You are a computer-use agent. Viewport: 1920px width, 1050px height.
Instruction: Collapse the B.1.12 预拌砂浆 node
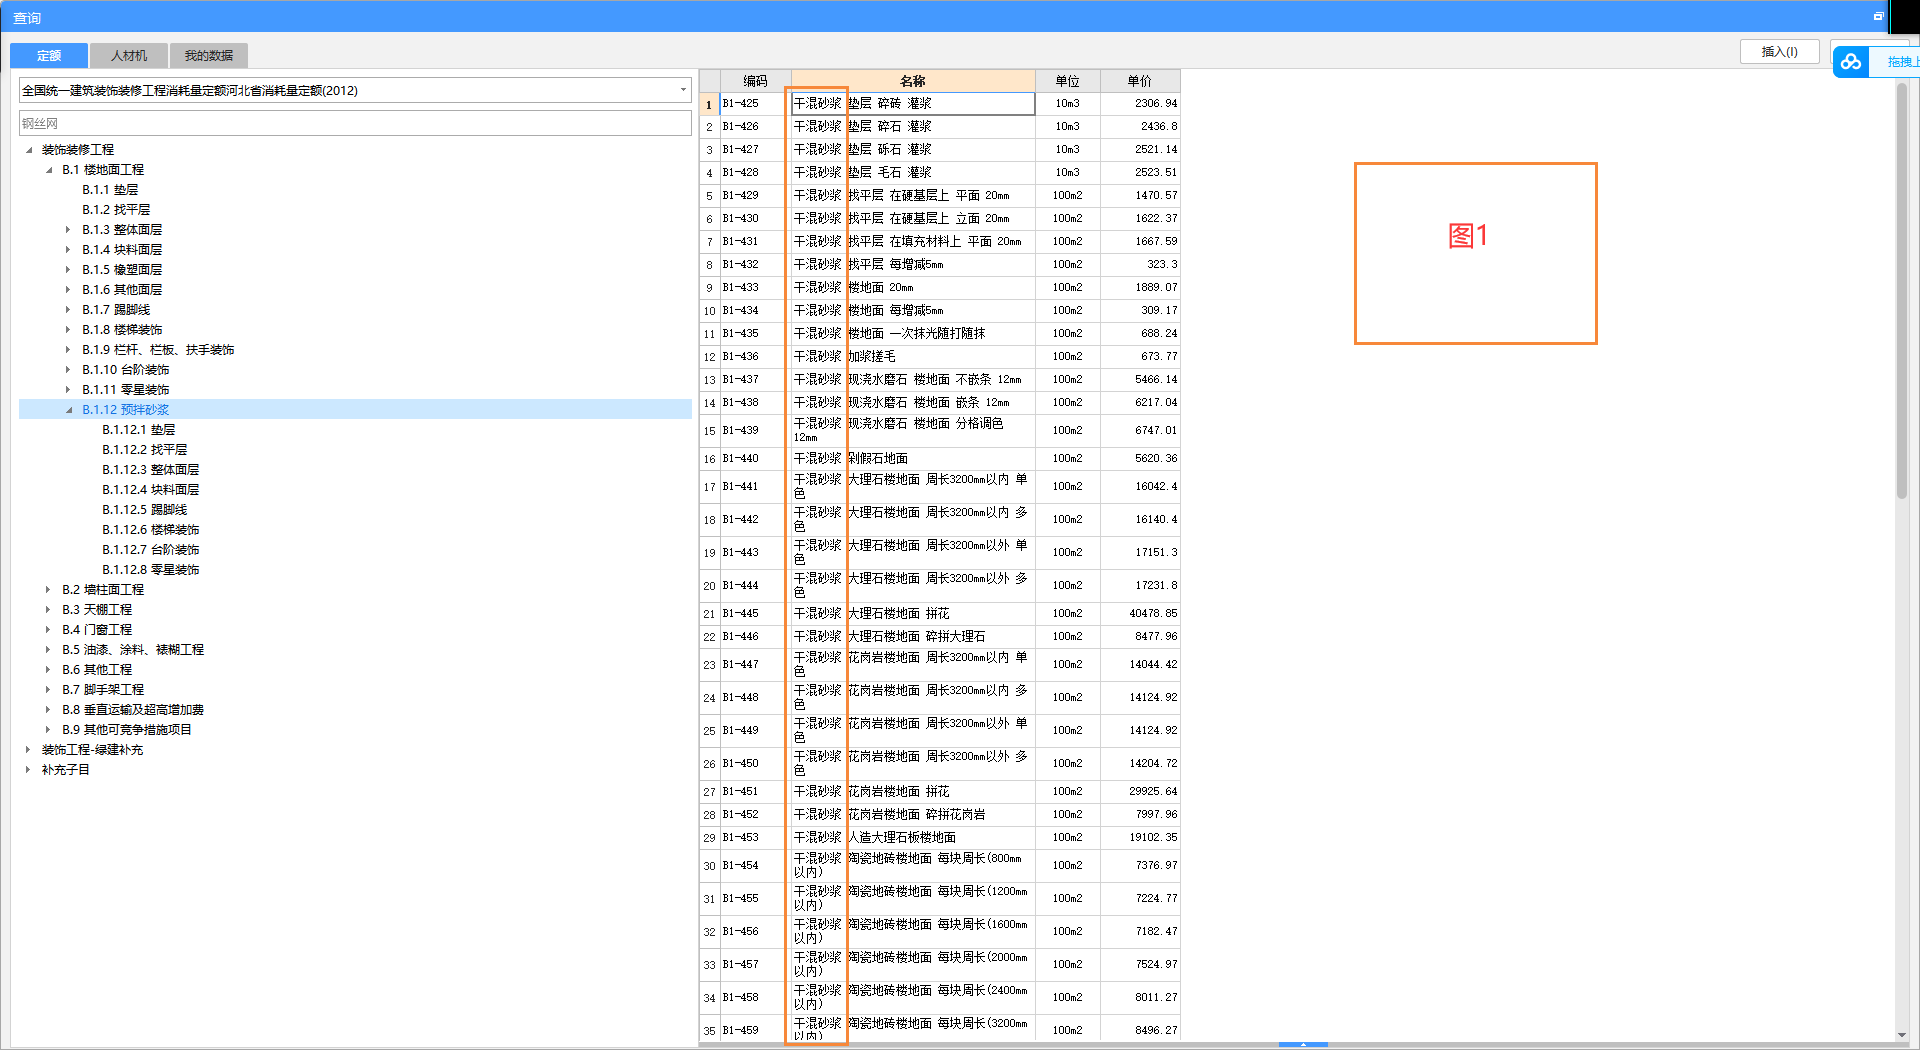pos(69,410)
